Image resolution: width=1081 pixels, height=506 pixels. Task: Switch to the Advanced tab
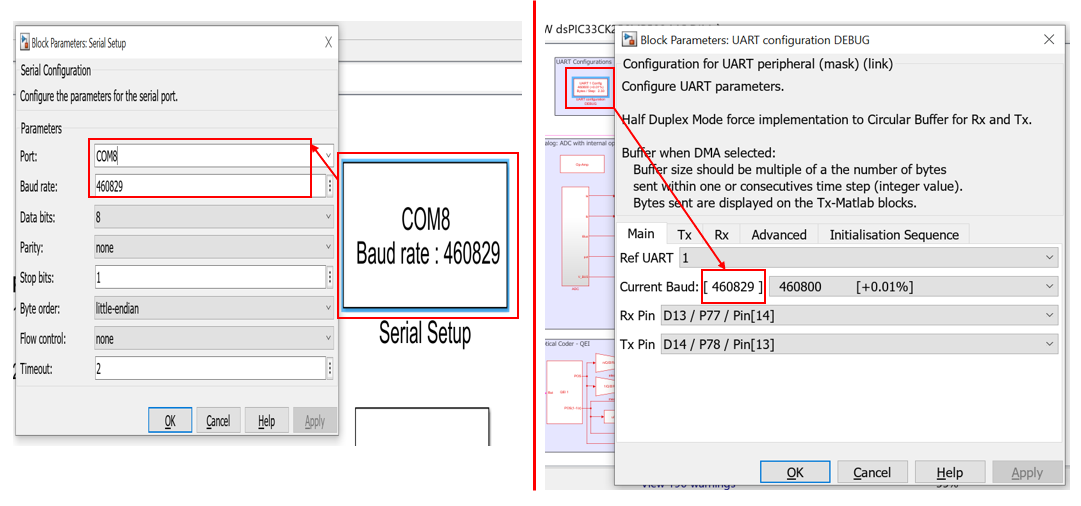pos(779,234)
